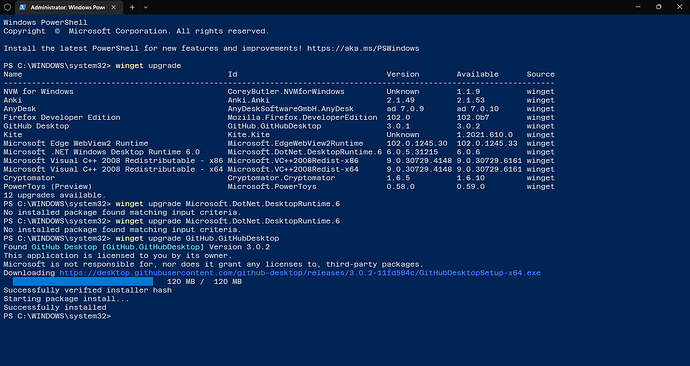Click 'Mozilla.Firefox.DeveloperEdition' package id
This screenshot has width=690, height=366.
tap(302, 117)
